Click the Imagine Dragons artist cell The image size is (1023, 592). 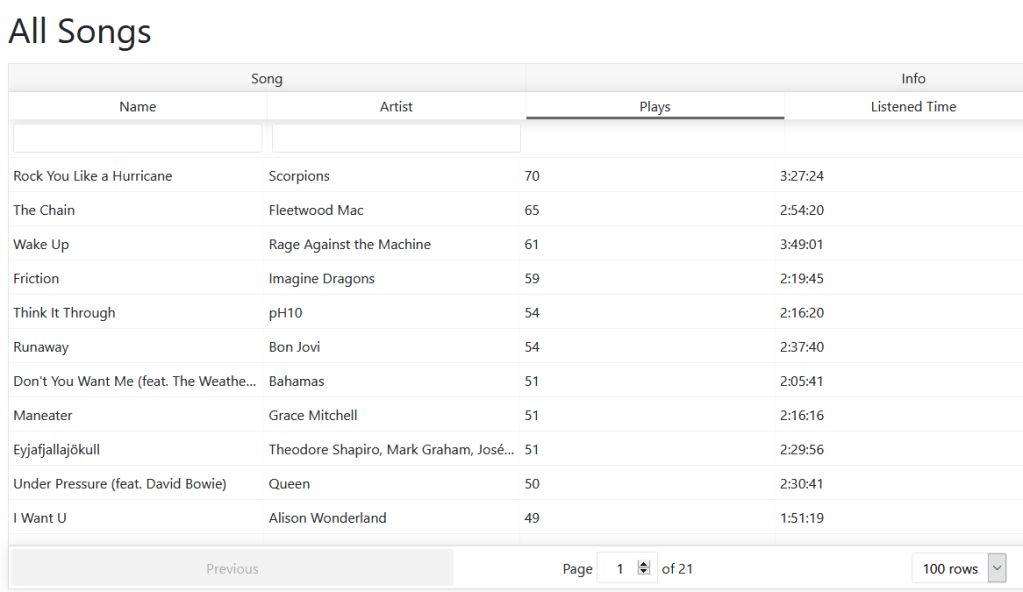tap(321, 279)
